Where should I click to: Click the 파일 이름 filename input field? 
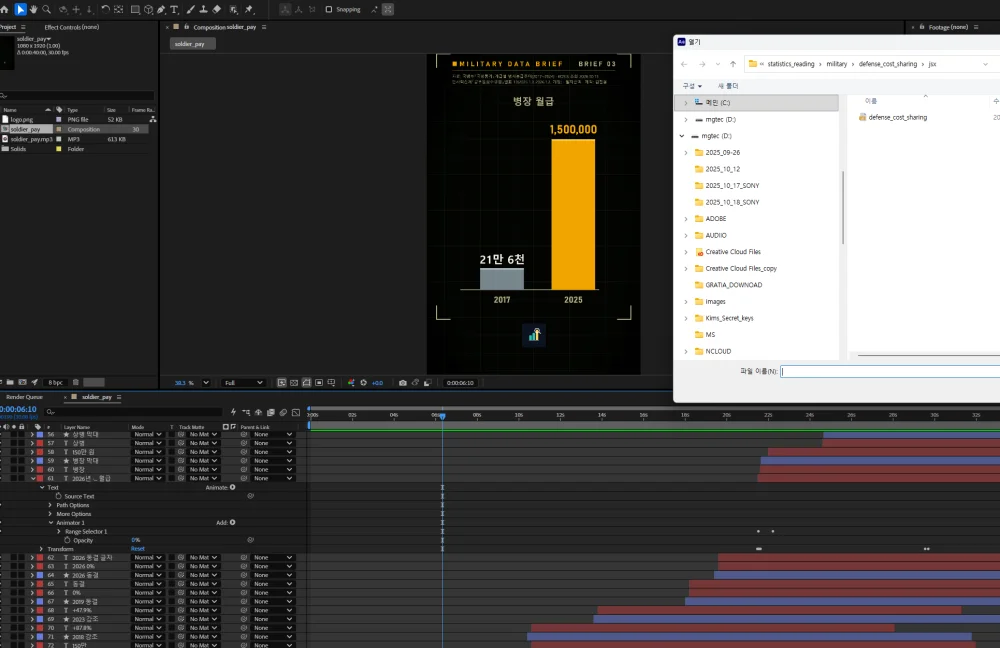pyautogui.click(x=890, y=371)
